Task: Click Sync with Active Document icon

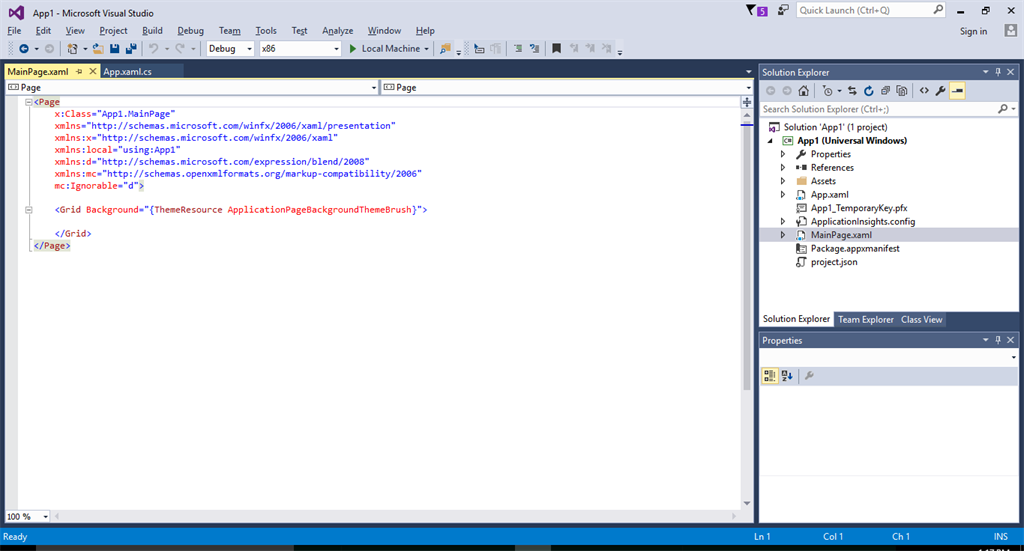Action: [x=852, y=91]
